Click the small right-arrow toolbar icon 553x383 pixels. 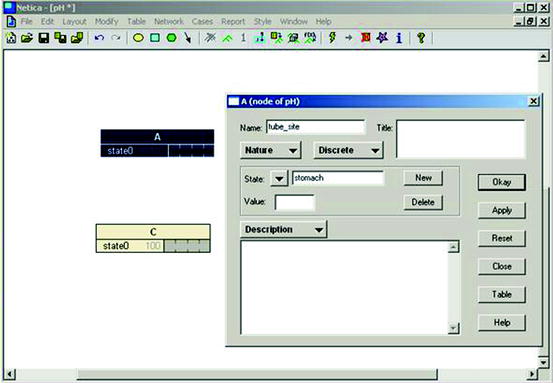coord(349,38)
